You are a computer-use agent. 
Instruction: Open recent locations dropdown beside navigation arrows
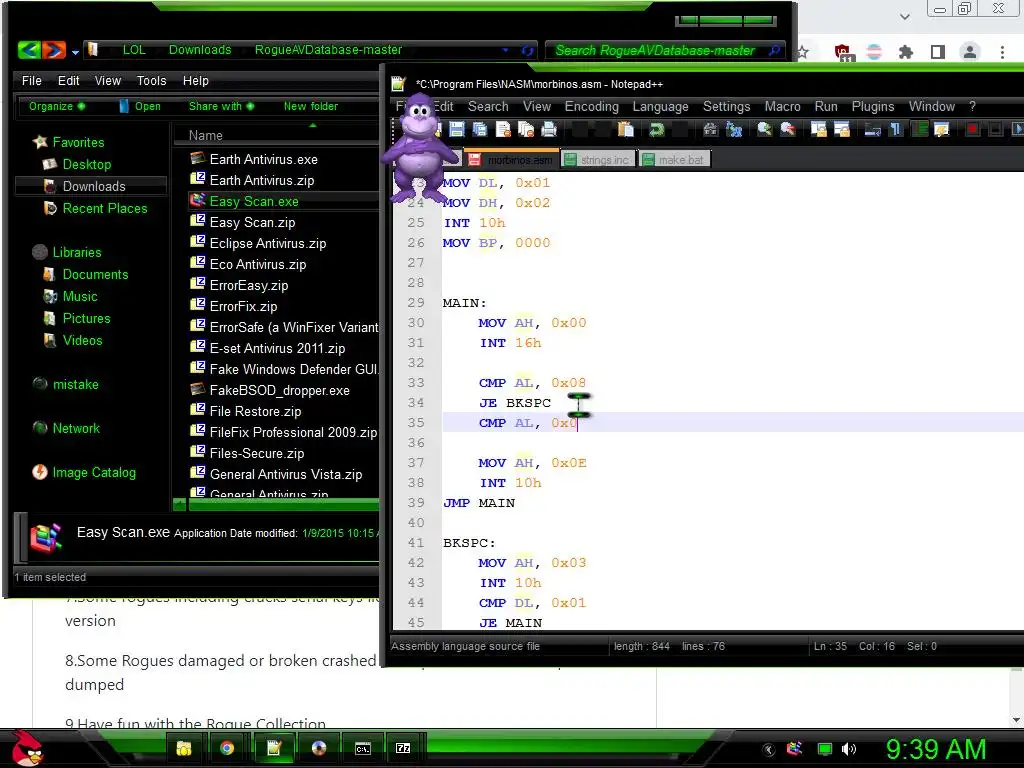pos(75,52)
